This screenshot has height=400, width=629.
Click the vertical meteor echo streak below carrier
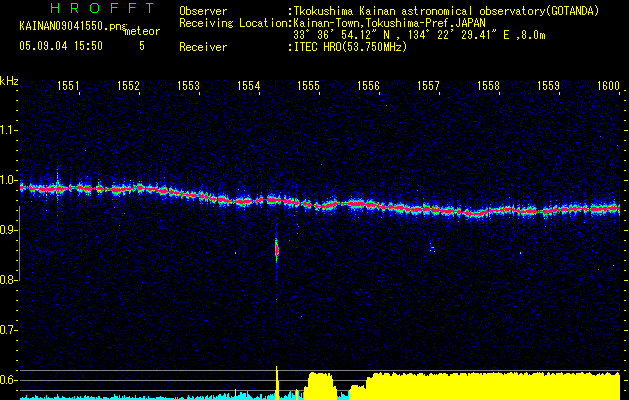pyautogui.click(x=277, y=248)
